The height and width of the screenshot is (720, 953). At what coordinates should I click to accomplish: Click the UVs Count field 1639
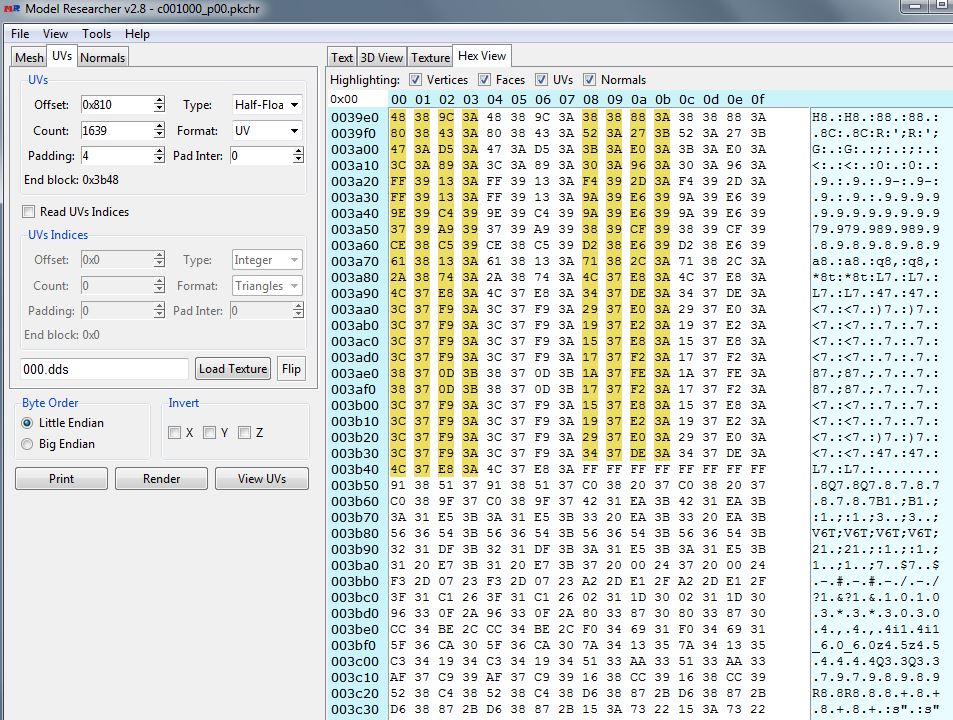(117, 131)
